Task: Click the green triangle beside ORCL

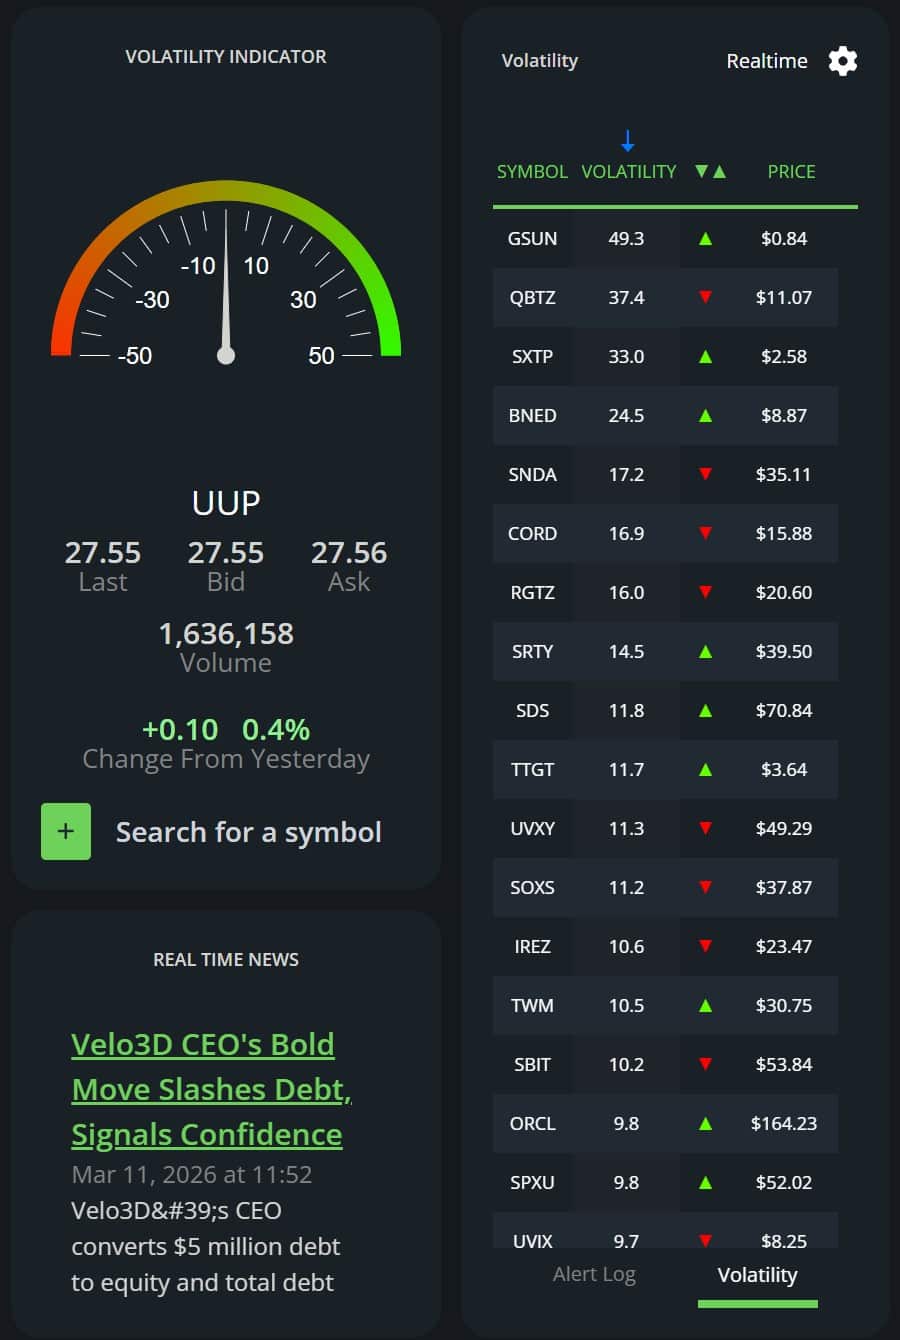Action: point(705,1123)
